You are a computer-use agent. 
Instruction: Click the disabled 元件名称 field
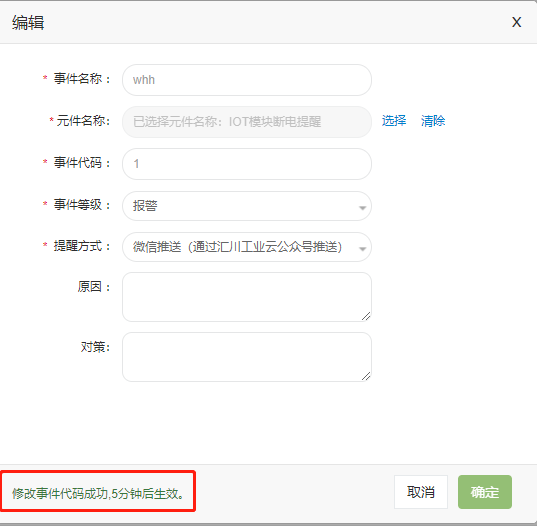coord(247,122)
